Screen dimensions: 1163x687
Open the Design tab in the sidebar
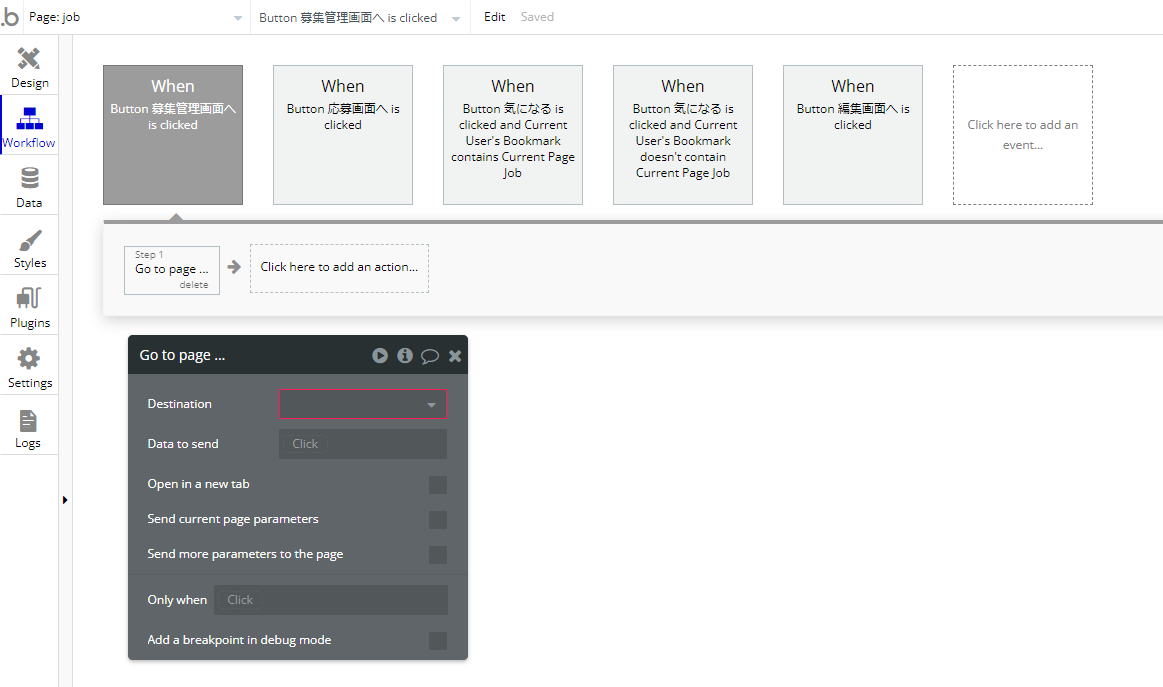[29, 68]
